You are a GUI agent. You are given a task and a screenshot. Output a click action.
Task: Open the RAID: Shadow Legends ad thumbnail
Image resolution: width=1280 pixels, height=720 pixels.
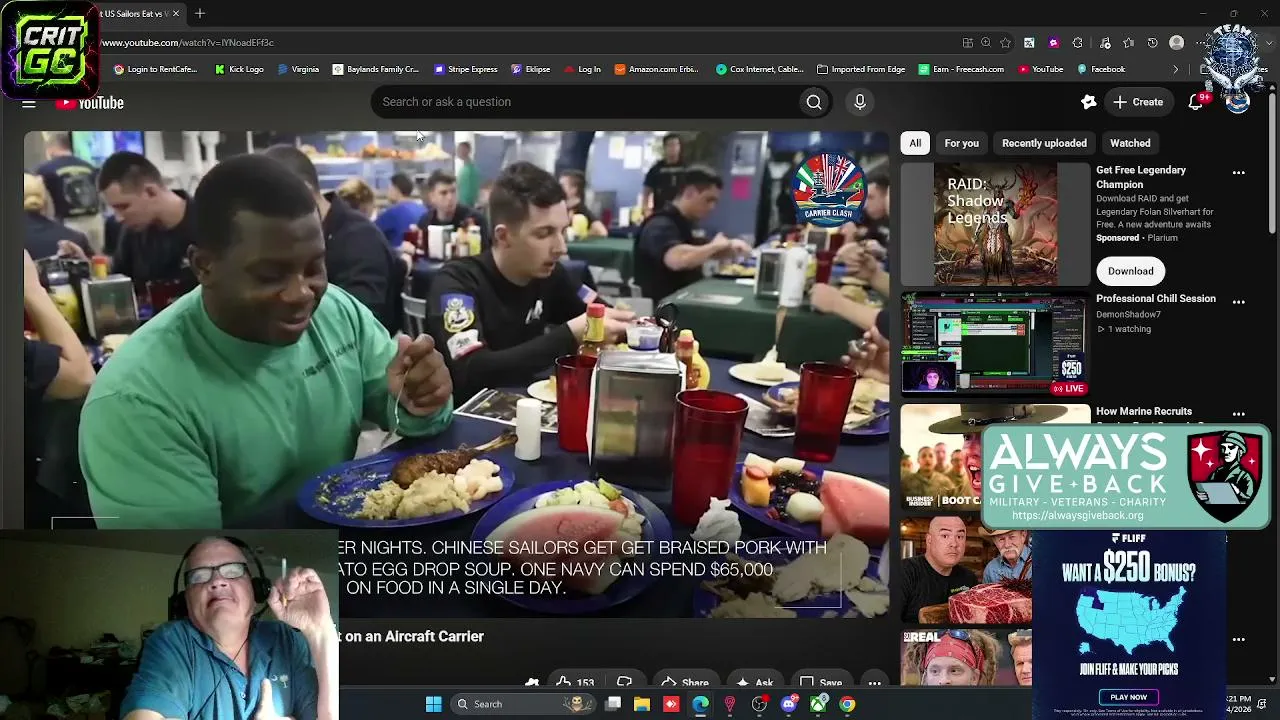pyautogui.click(x=995, y=224)
